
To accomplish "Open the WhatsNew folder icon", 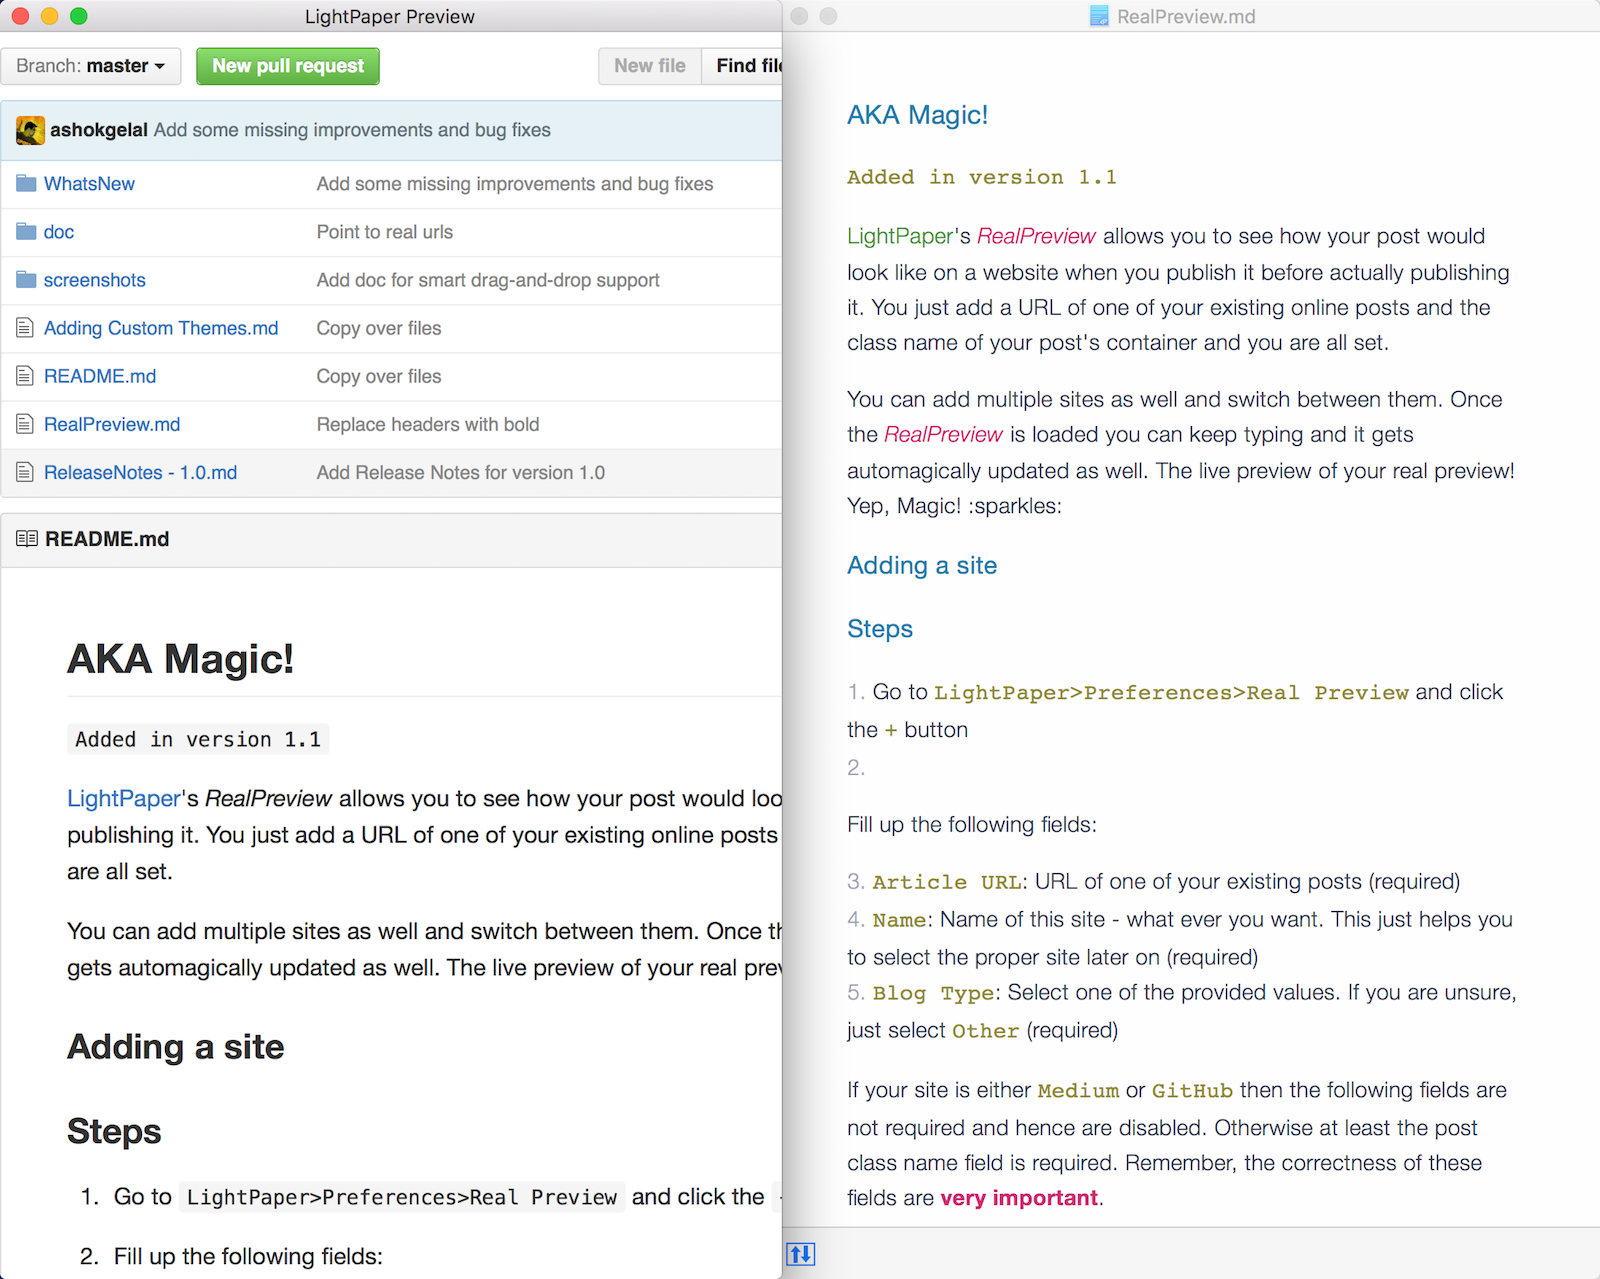I will point(26,184).
